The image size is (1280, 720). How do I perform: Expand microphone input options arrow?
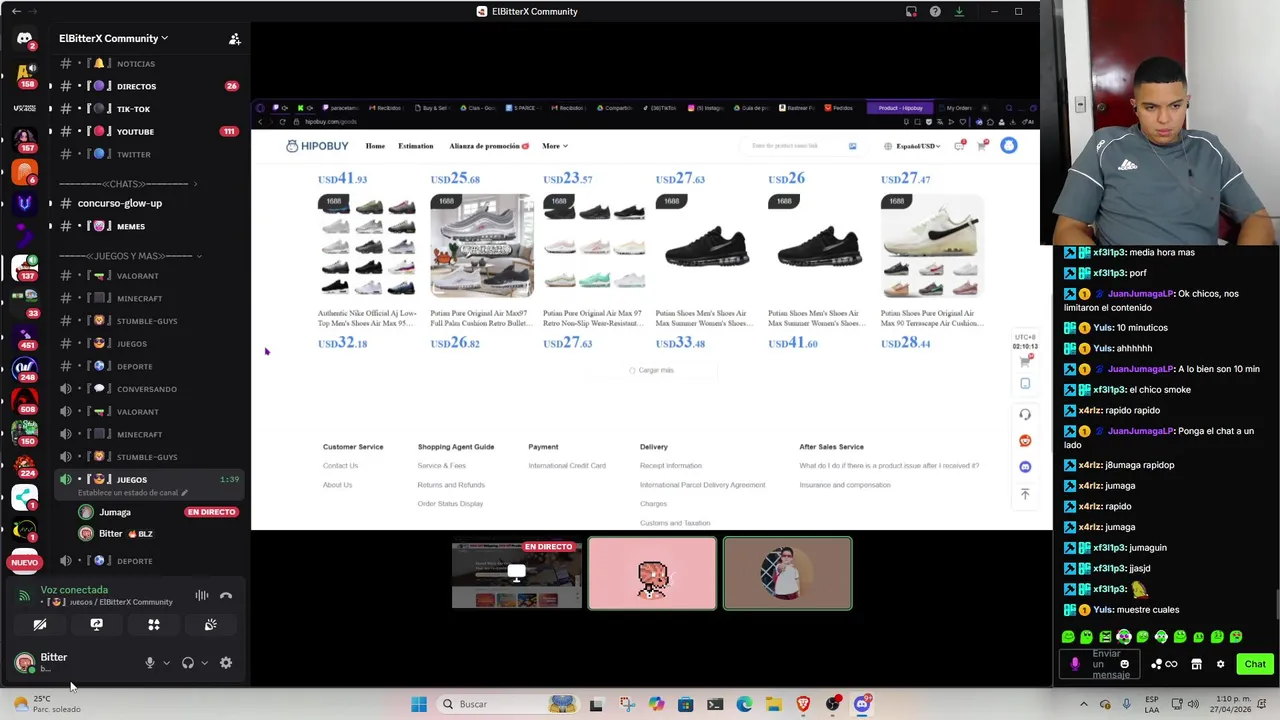[x=166, y=662]
